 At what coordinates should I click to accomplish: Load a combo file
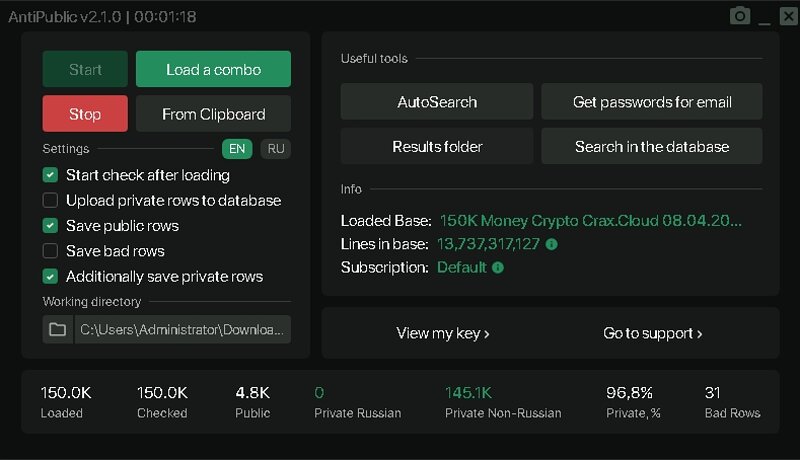(213, 69)
